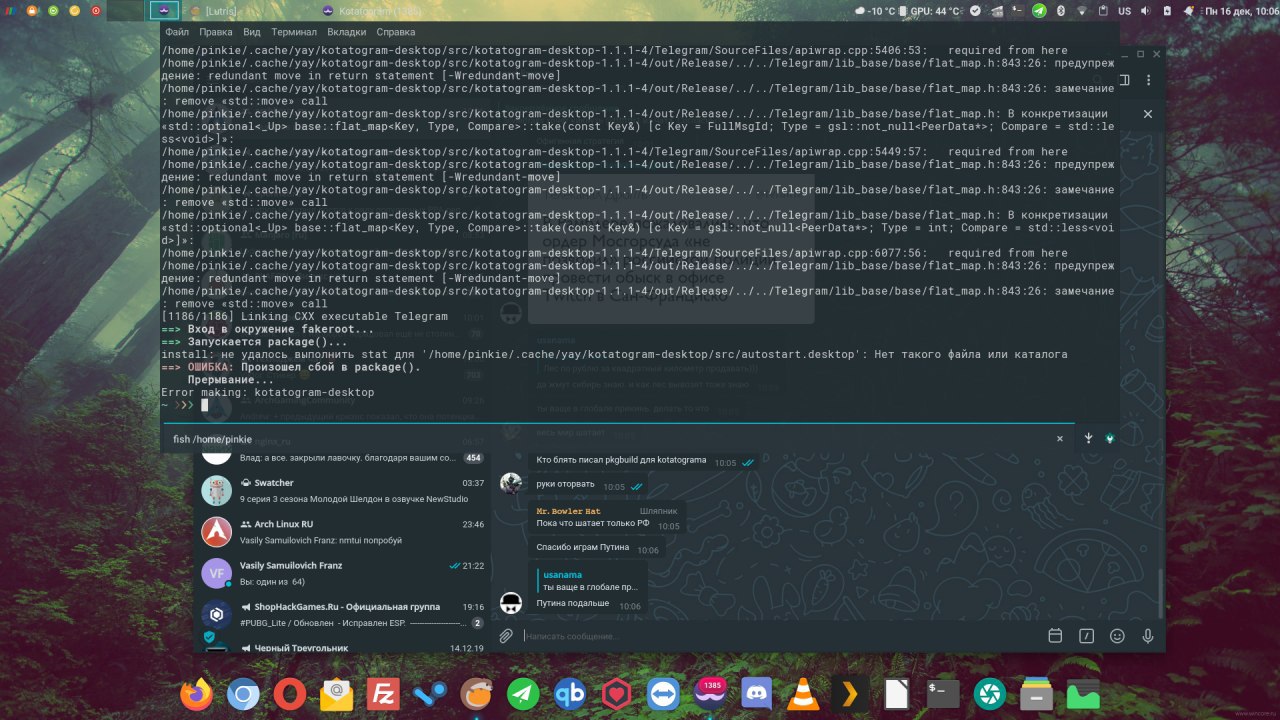Click the Telegram chat scrollbar
1280x720 pixels.
click(1161, 594)
